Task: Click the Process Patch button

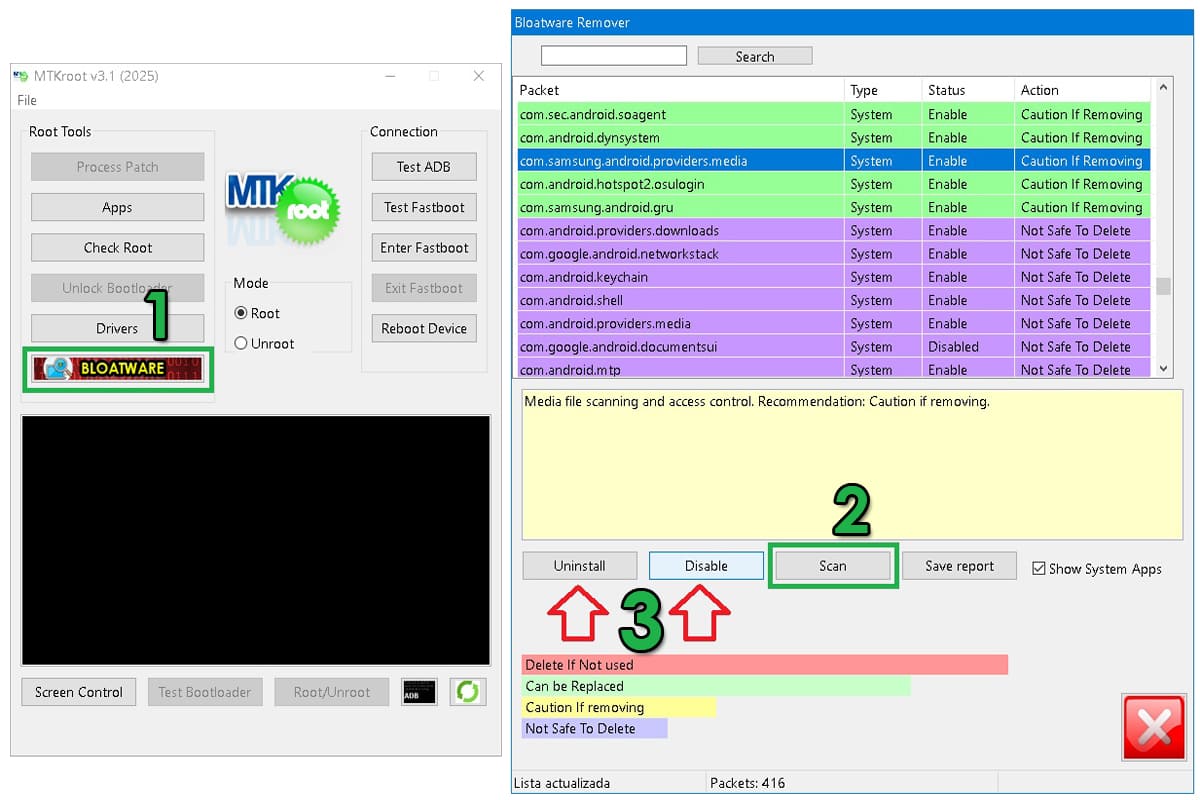Action: (118, 166)
